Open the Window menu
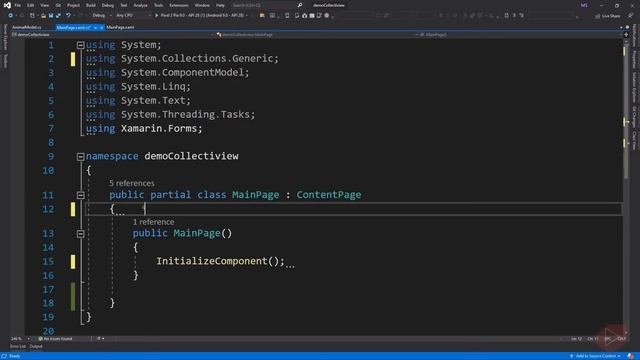 click(x=202, y=5)
